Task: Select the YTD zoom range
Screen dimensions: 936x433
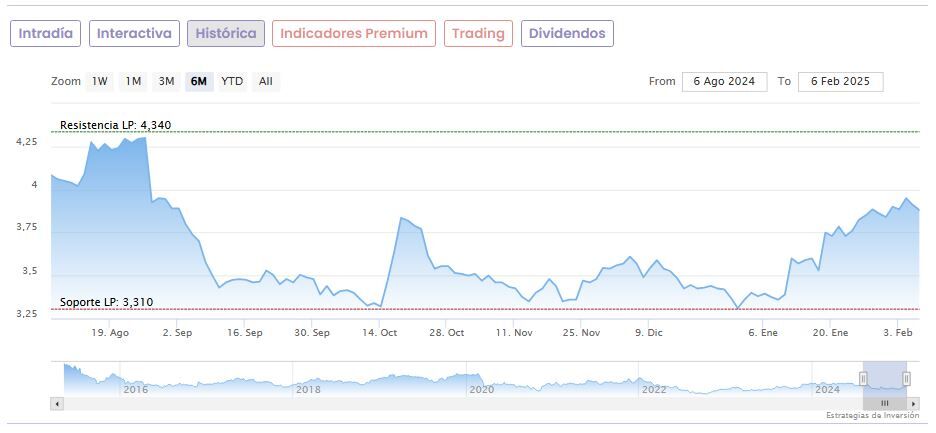Action: pyautogui.click(x=232, y=81)
